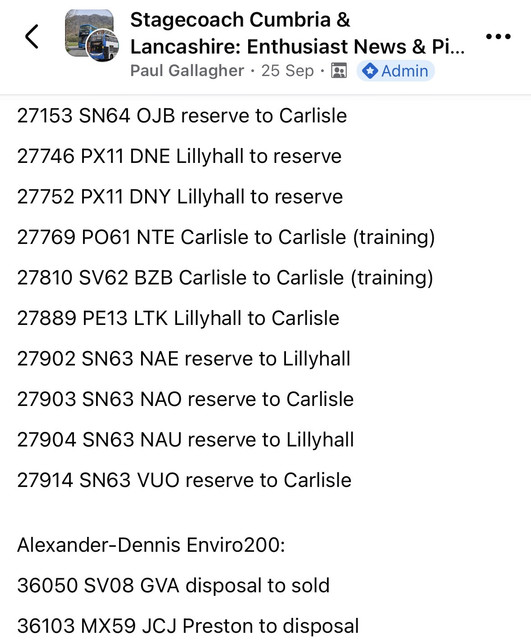This screenshot has width=531, height=640.
Task: Tap the 27810 SV62 BZB training entry
Action: [x=225, y=278]
